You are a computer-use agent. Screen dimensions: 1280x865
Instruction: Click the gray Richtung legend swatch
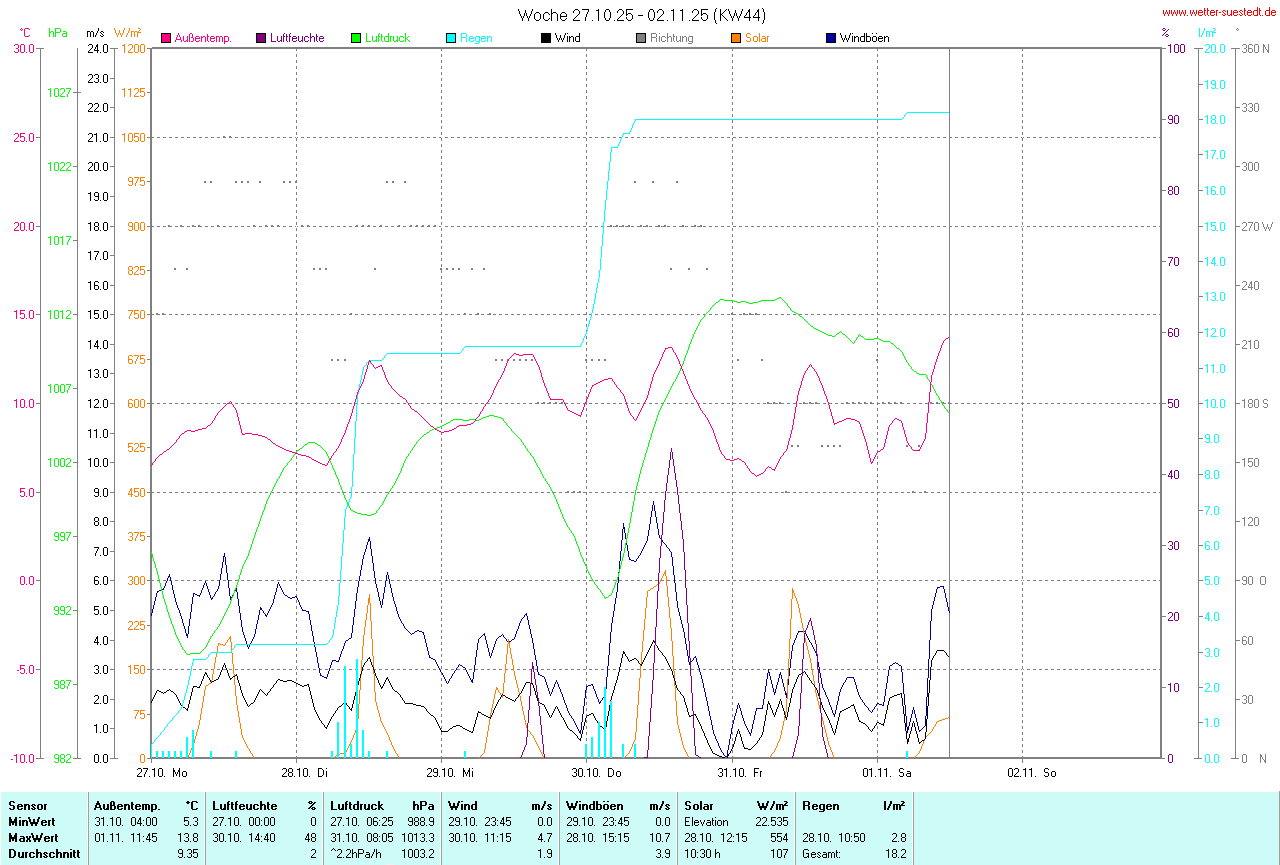[x=641, y=38]
